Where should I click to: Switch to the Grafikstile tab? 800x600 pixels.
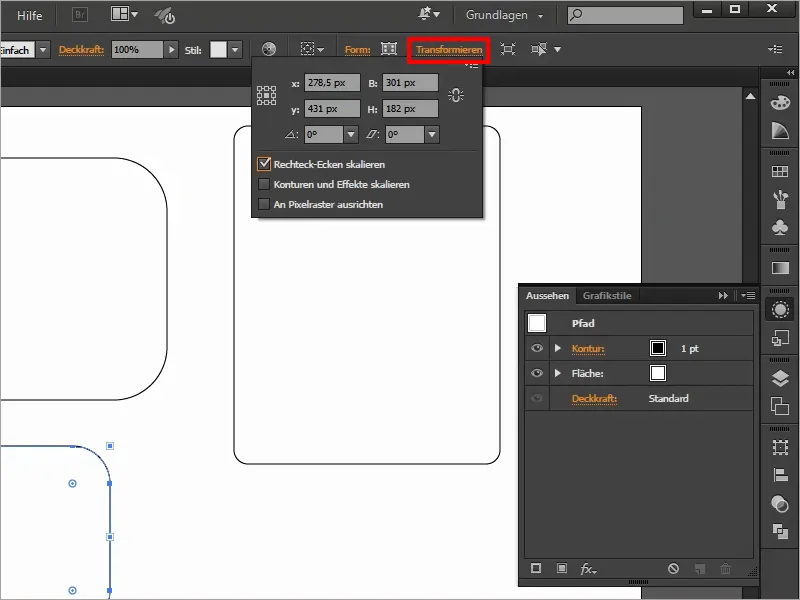pos(607,296)
